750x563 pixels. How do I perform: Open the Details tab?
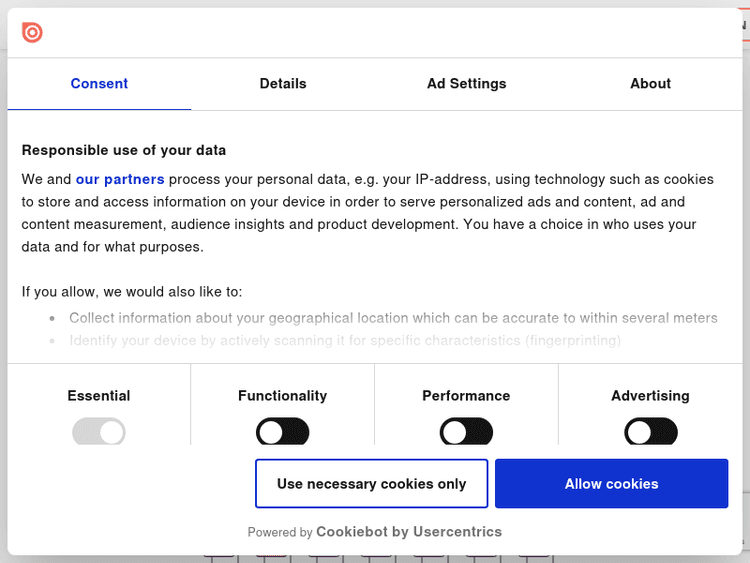pyautogui.click(x=283, y=84)
